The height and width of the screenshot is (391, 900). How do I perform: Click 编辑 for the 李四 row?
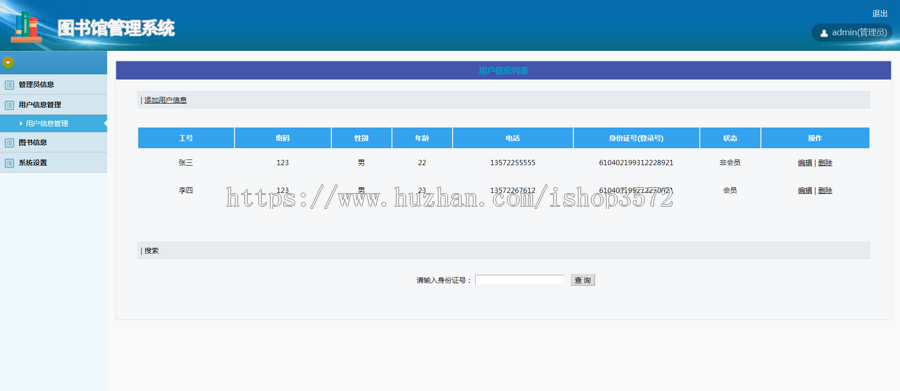pos(805,191)
